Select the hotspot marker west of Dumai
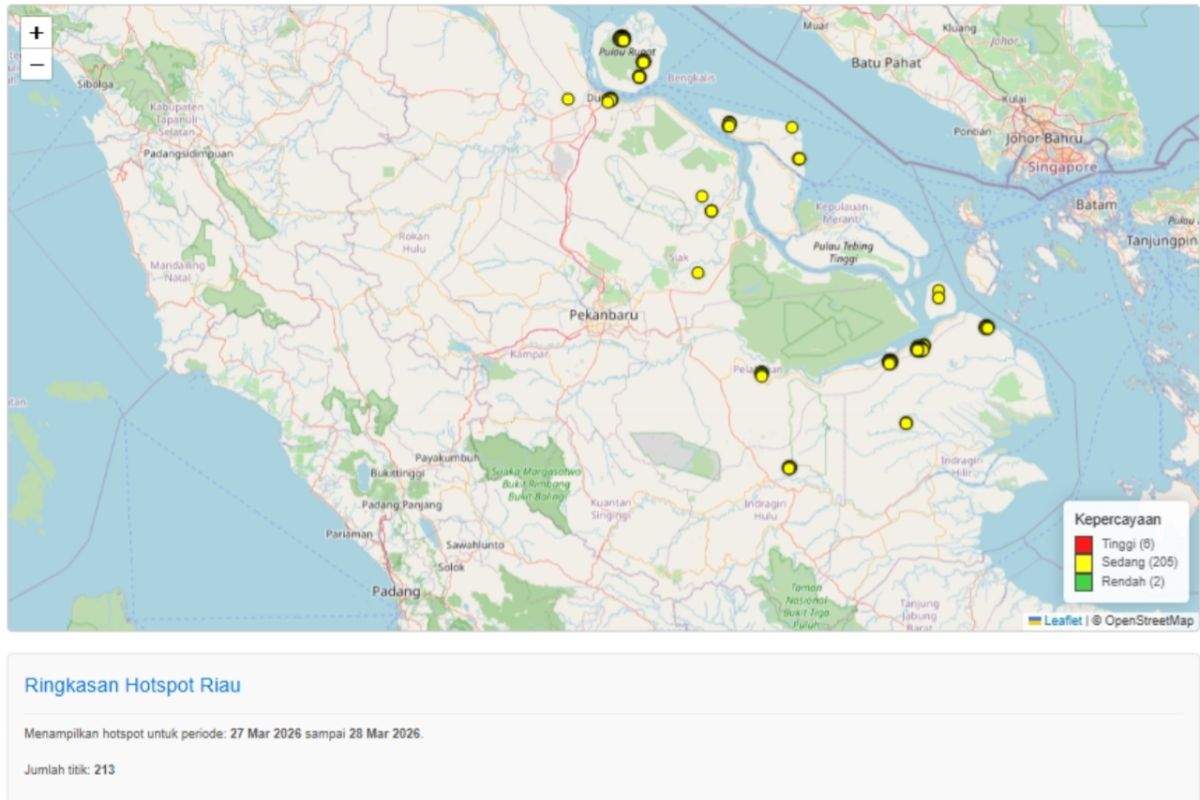The height and width of the screenshot is (800, 1200). point(568,99)
